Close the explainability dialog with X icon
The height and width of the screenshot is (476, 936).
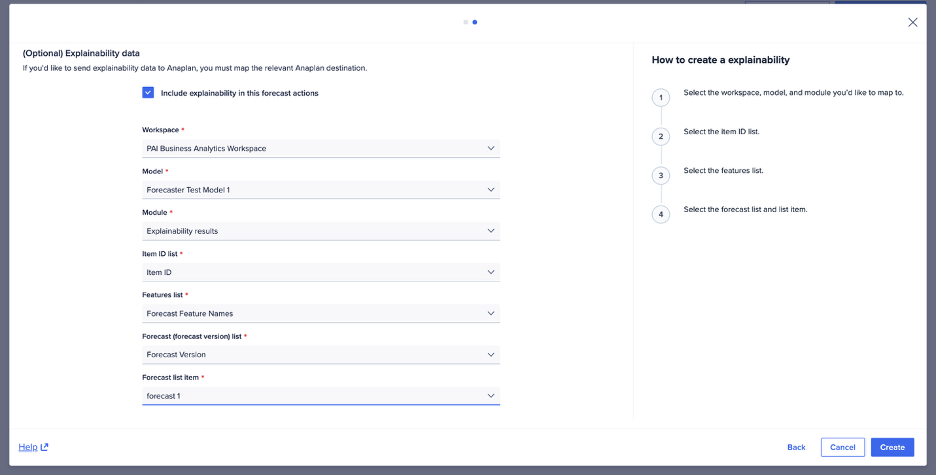[912, 22]
